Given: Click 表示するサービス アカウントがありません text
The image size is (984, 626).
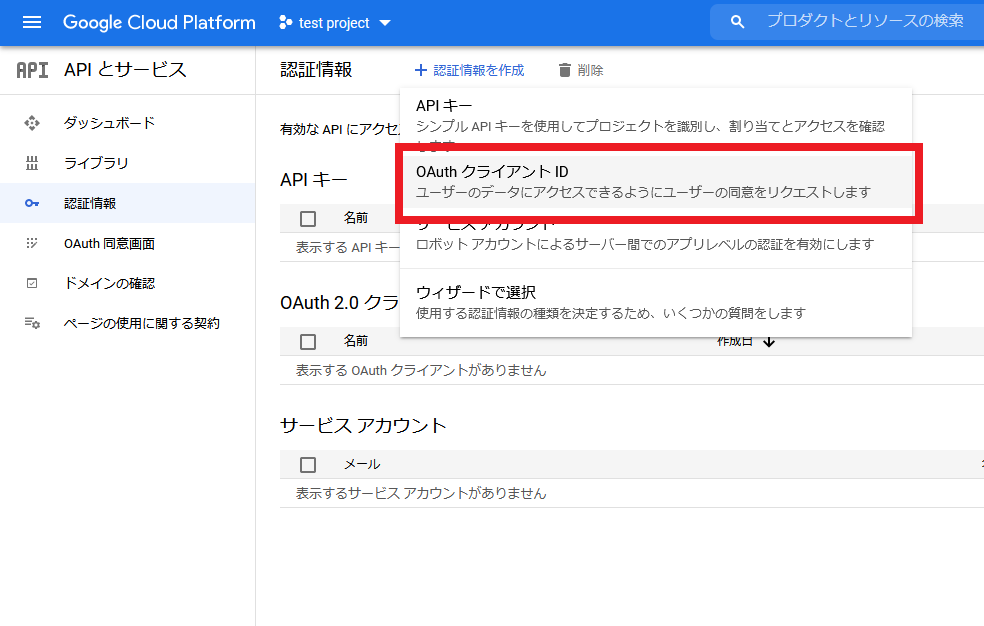Looking at the screenshot, I should [x=421, y=494].
